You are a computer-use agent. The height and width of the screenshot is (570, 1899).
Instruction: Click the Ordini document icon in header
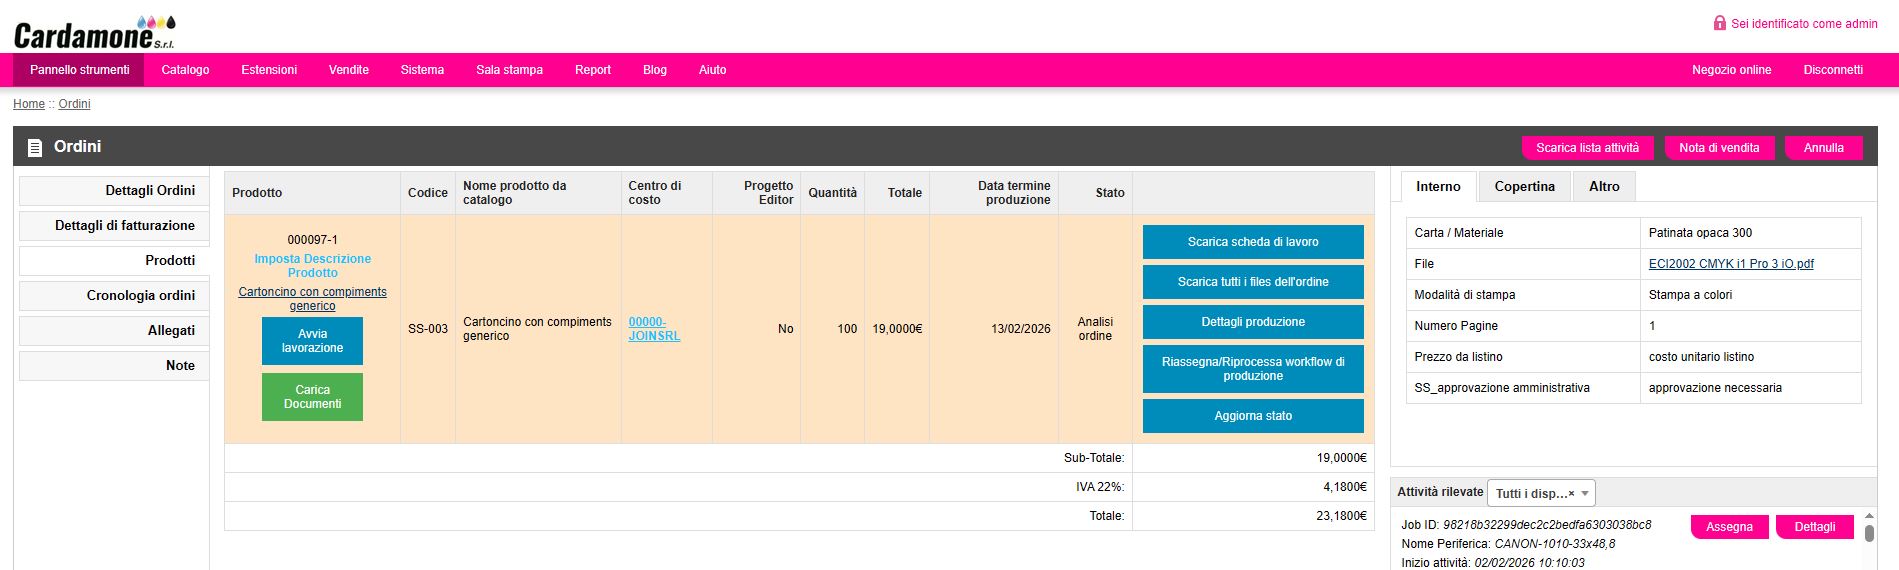[35, 148]
